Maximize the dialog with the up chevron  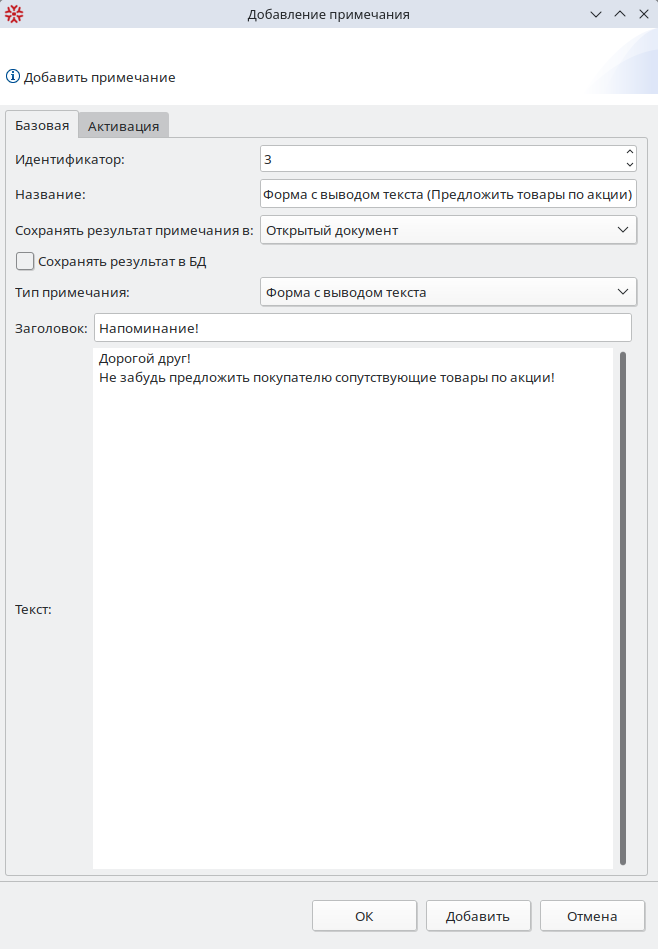[x=620, y=14]
